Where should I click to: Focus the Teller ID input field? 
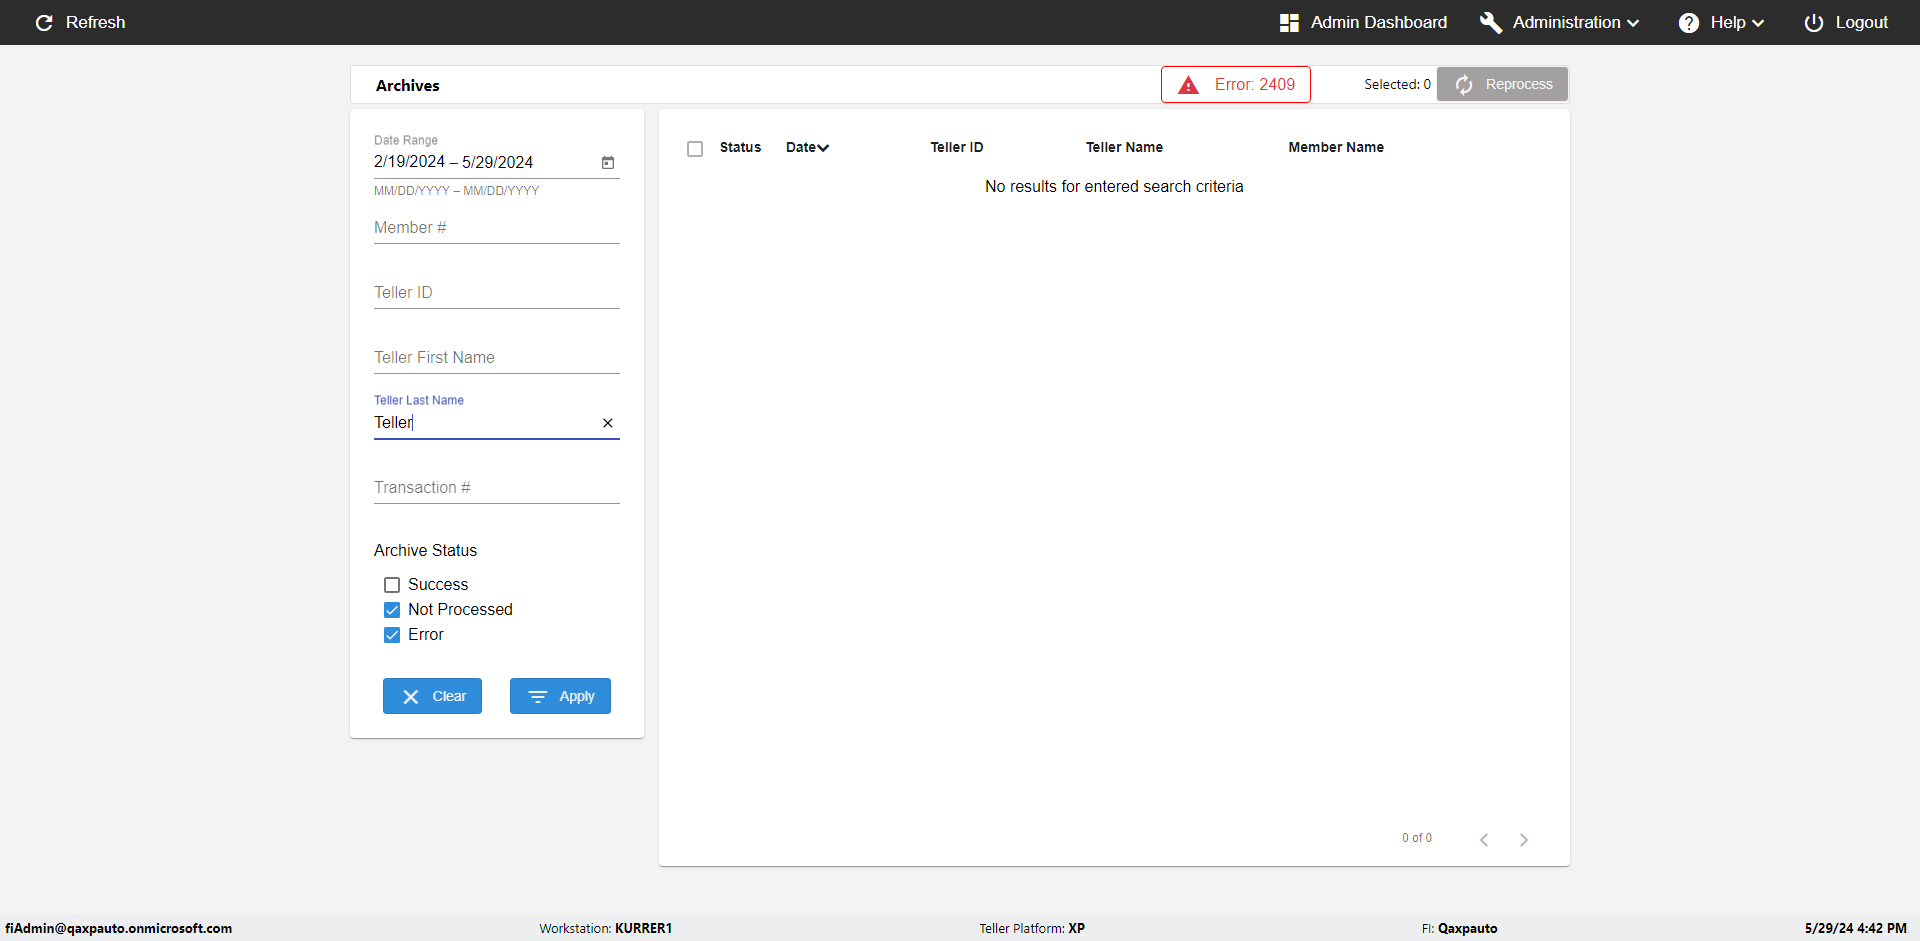(x=497, y=293)
